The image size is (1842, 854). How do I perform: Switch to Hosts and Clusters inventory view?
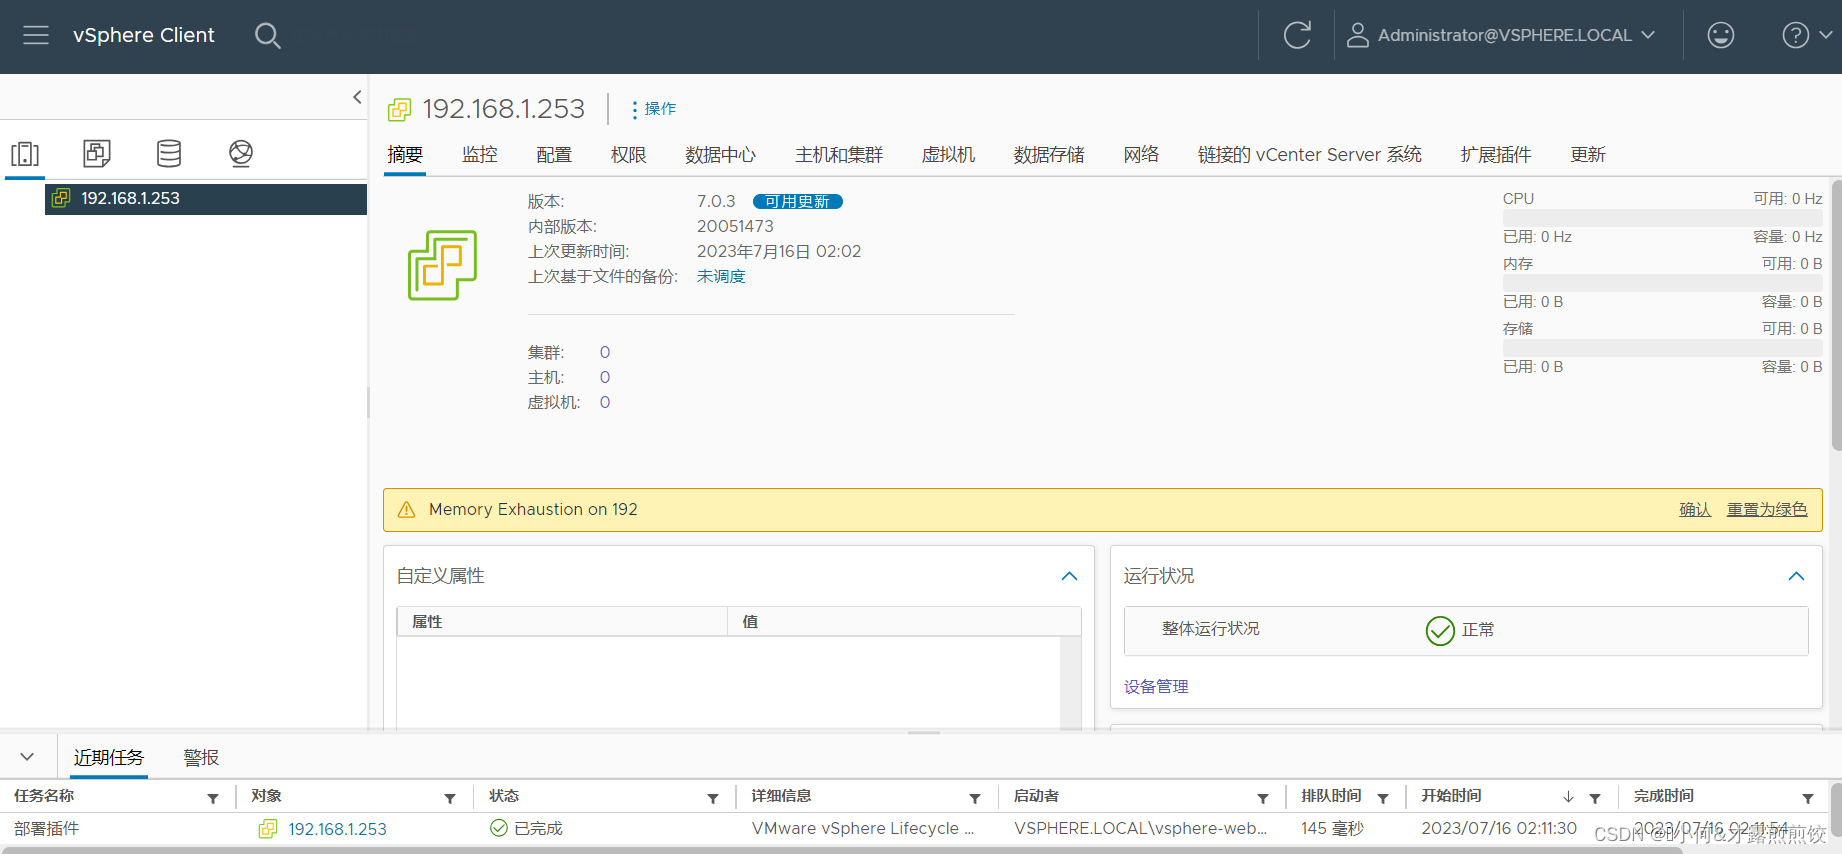(x=25, y=153)
